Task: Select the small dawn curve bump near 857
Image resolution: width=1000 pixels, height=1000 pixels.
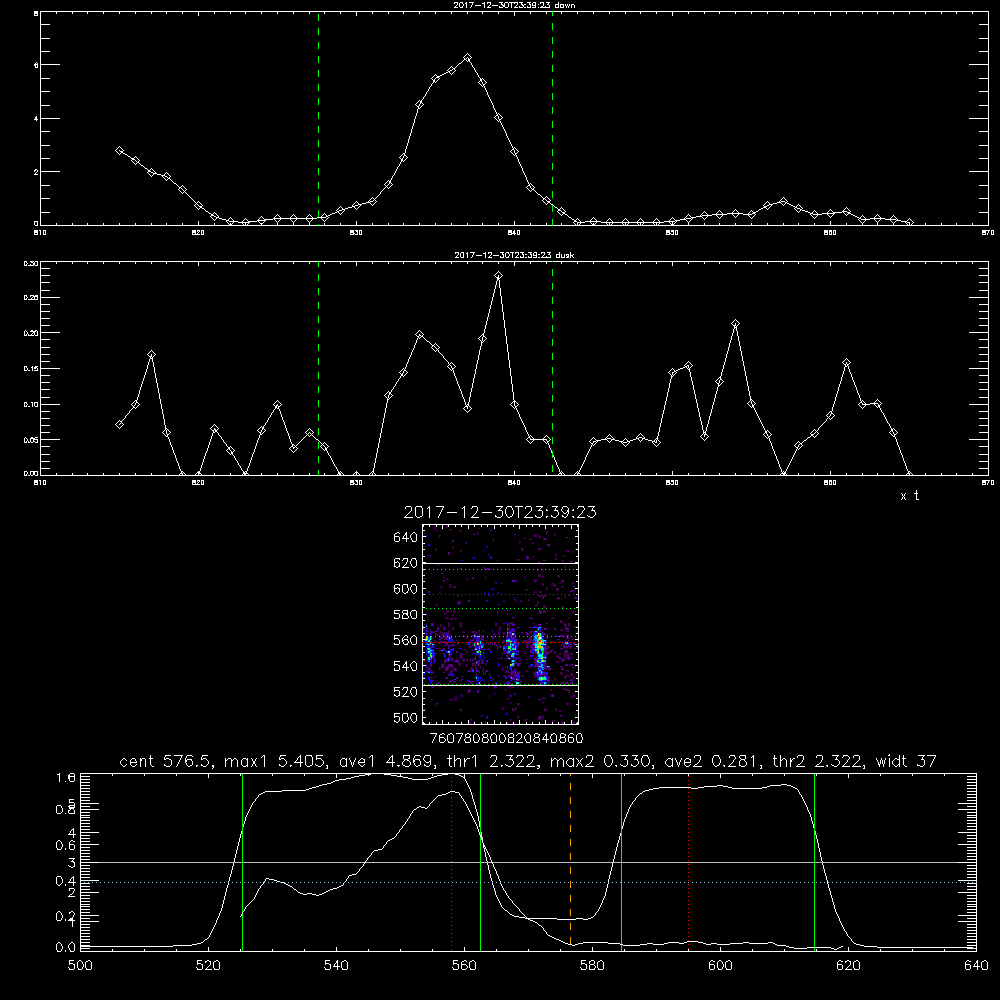Action: [x=783, y=202]
